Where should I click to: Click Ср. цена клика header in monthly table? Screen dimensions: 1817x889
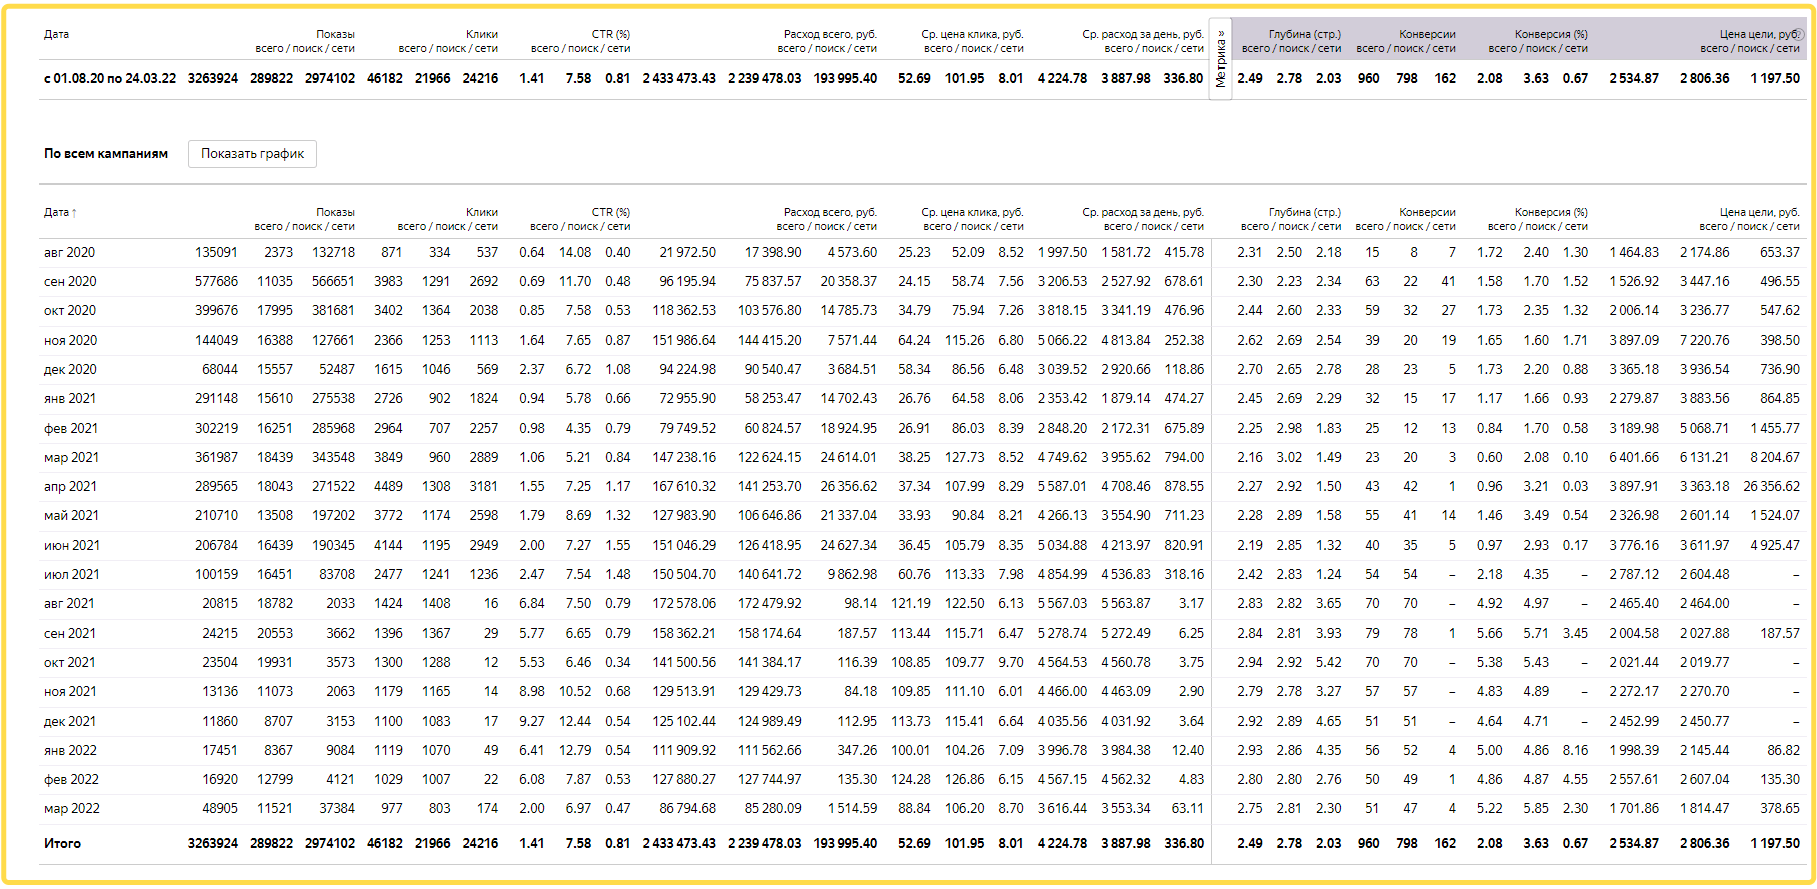click(972, 212)
